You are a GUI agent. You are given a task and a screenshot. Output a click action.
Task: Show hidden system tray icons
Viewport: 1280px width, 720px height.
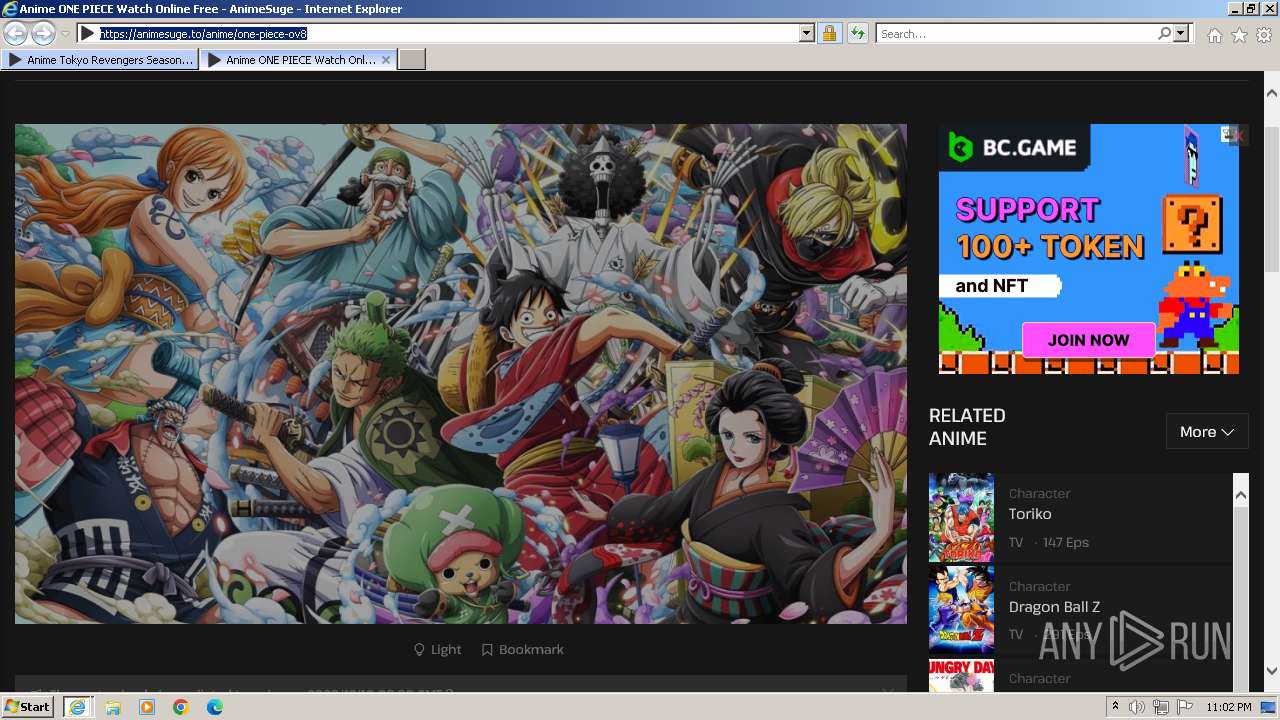pyautogui.click(x=1116, y=707)
